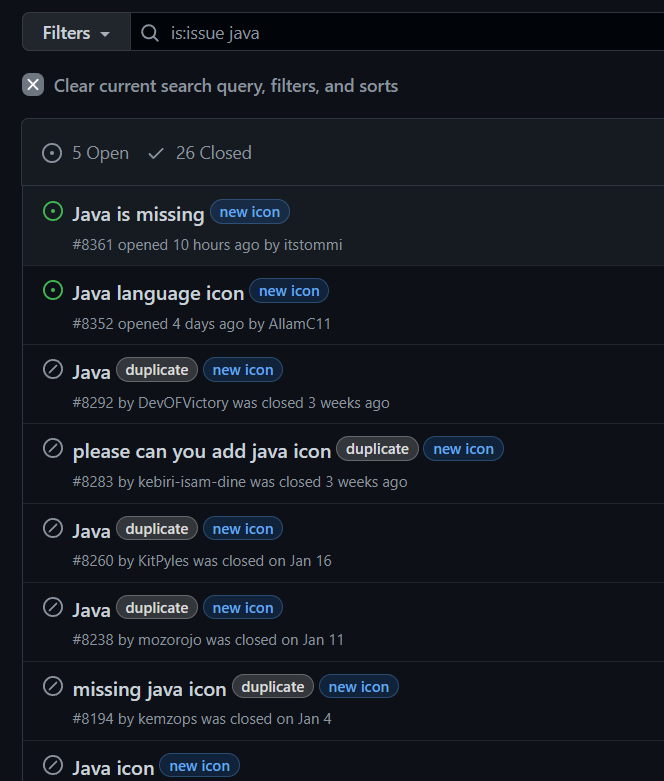Click 'new icon' label on issue #8283
The image size is (664, 781).
(x=463, y=449)
